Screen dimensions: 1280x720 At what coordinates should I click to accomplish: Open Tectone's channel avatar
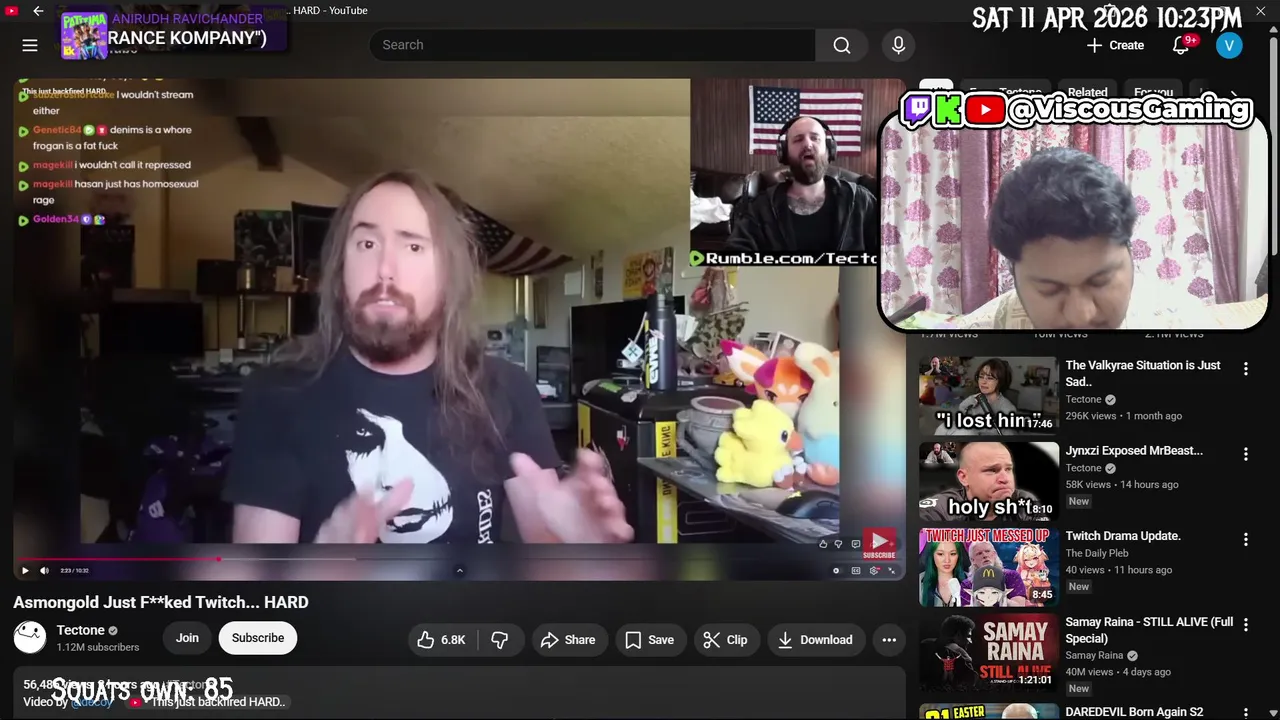coord(30,637)
